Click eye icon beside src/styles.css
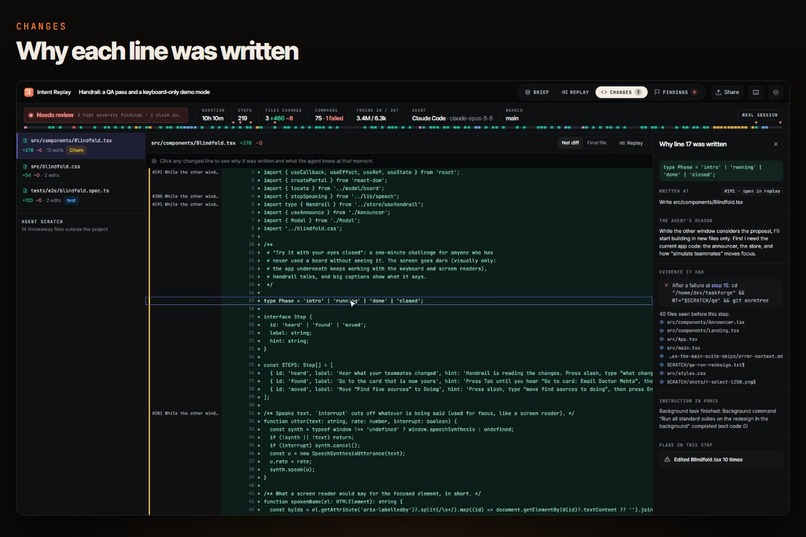806x537 pixels. point(662,374)
